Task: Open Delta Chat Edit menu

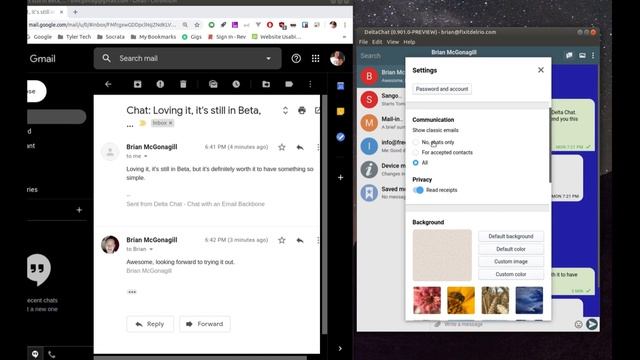Action: pos(377,42)
